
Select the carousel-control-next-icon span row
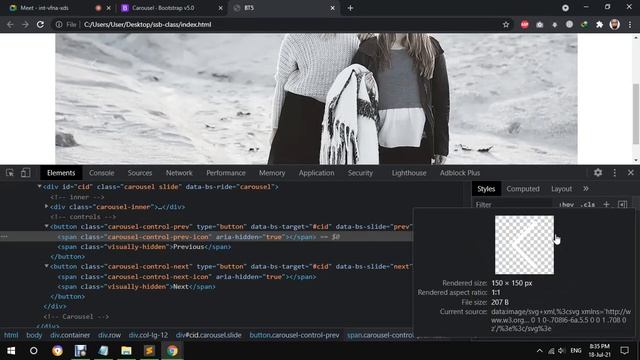[187, 276]
